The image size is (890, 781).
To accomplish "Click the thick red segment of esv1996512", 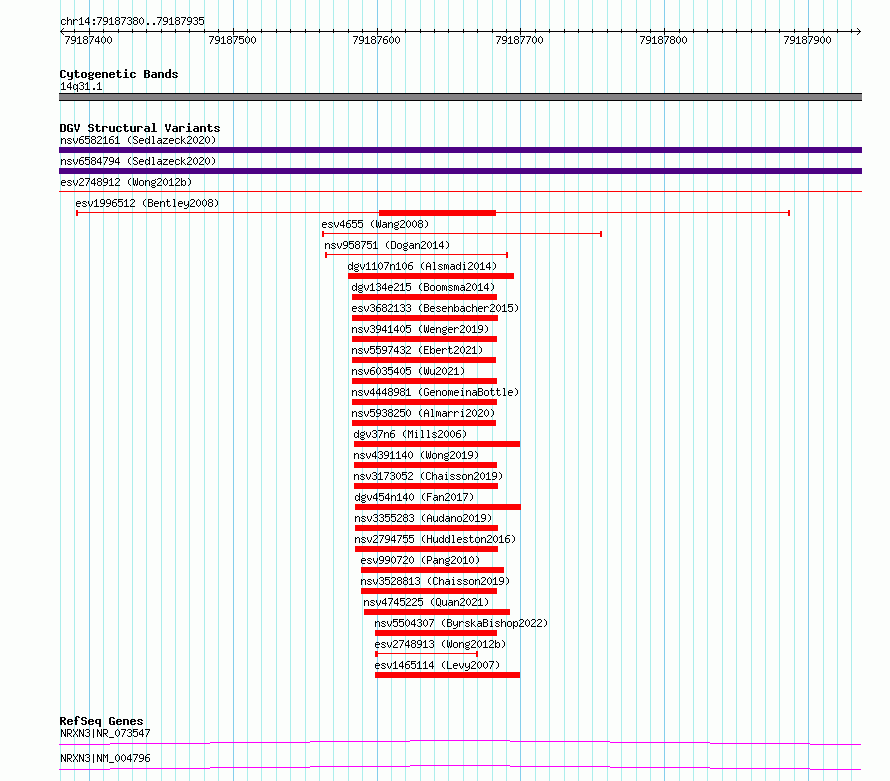I will pyautogui.click(x=437, y=213).
